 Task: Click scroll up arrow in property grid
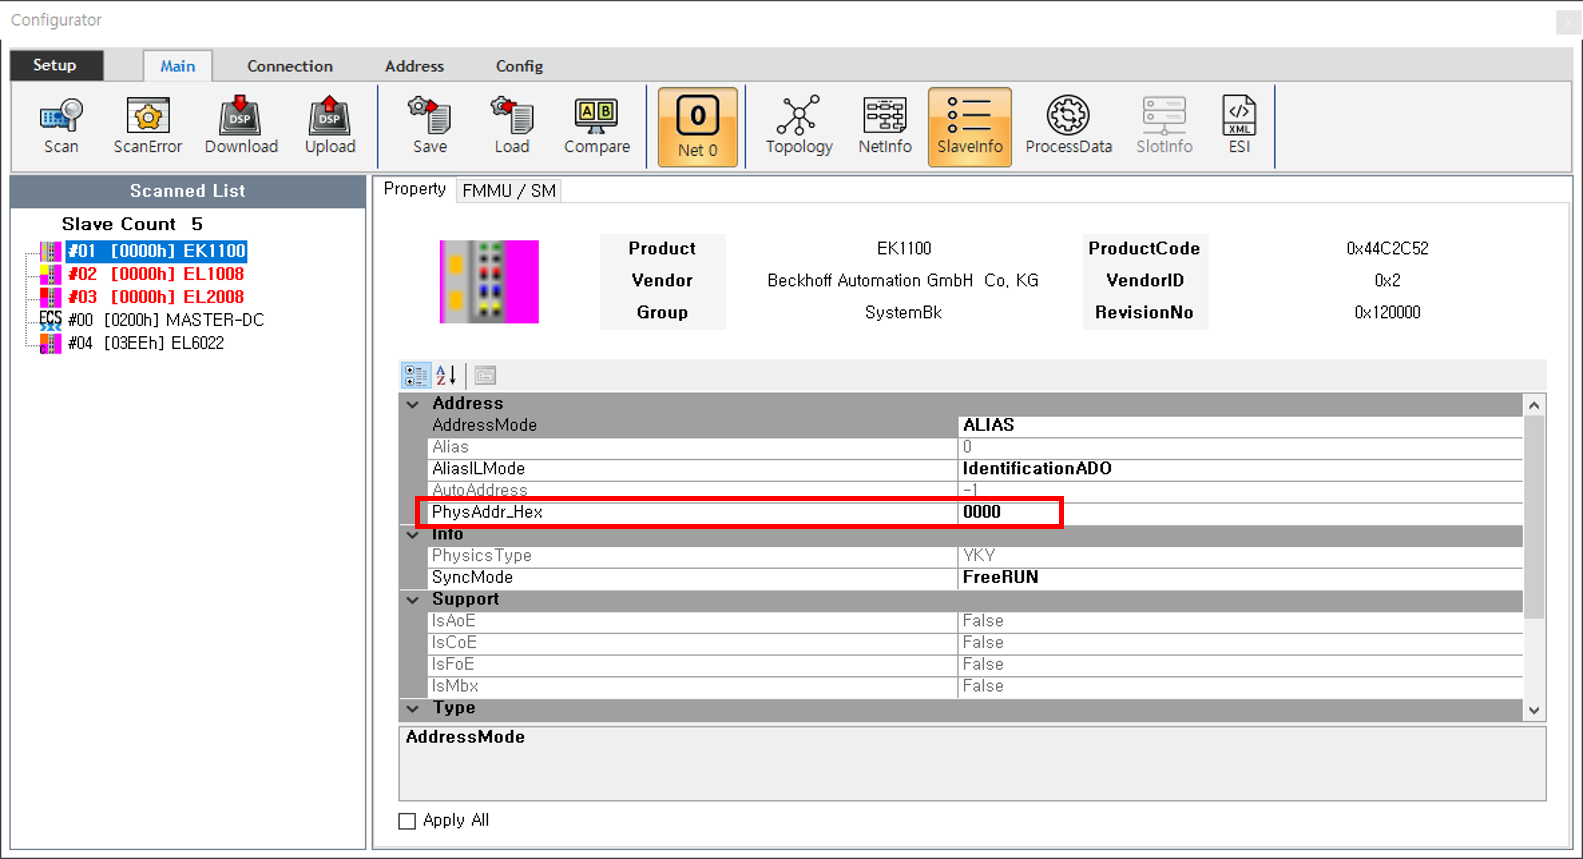click(x=1534, y=405)
